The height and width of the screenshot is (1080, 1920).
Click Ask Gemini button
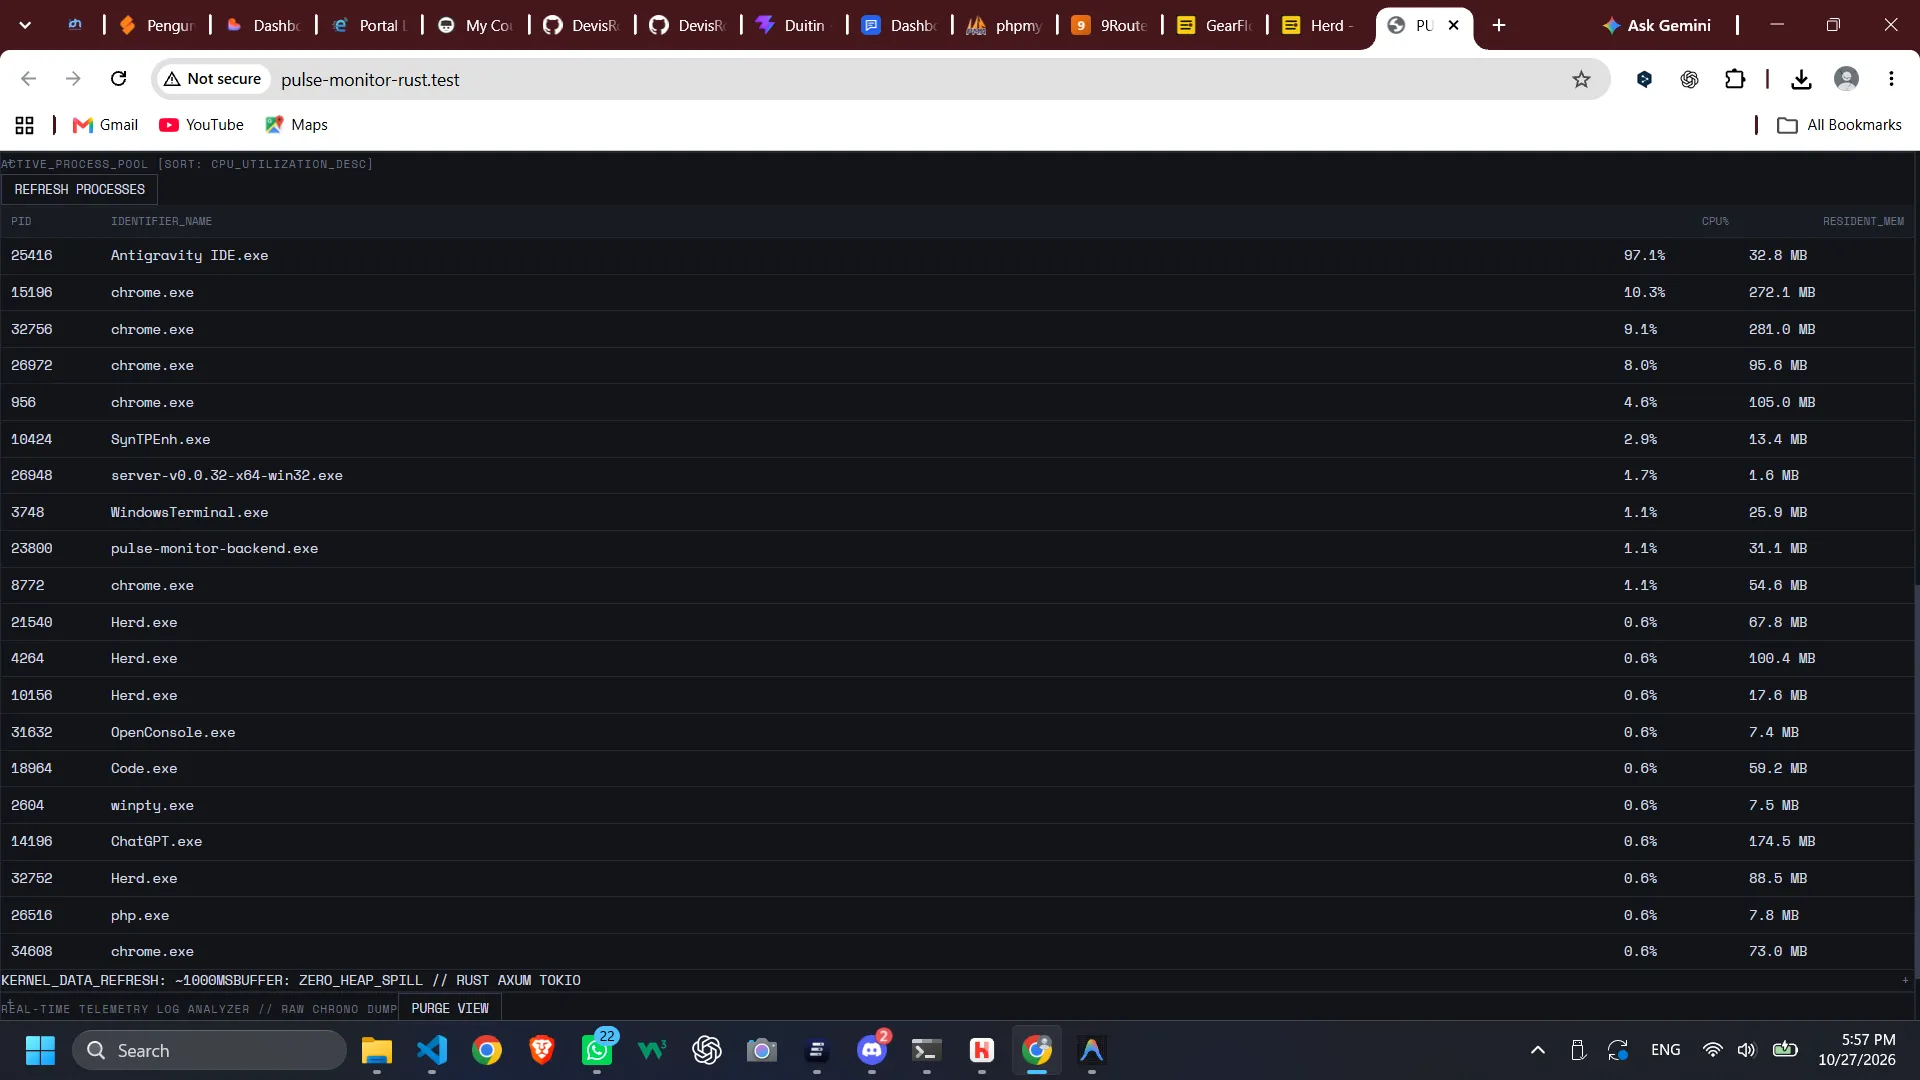[1656, 25]
